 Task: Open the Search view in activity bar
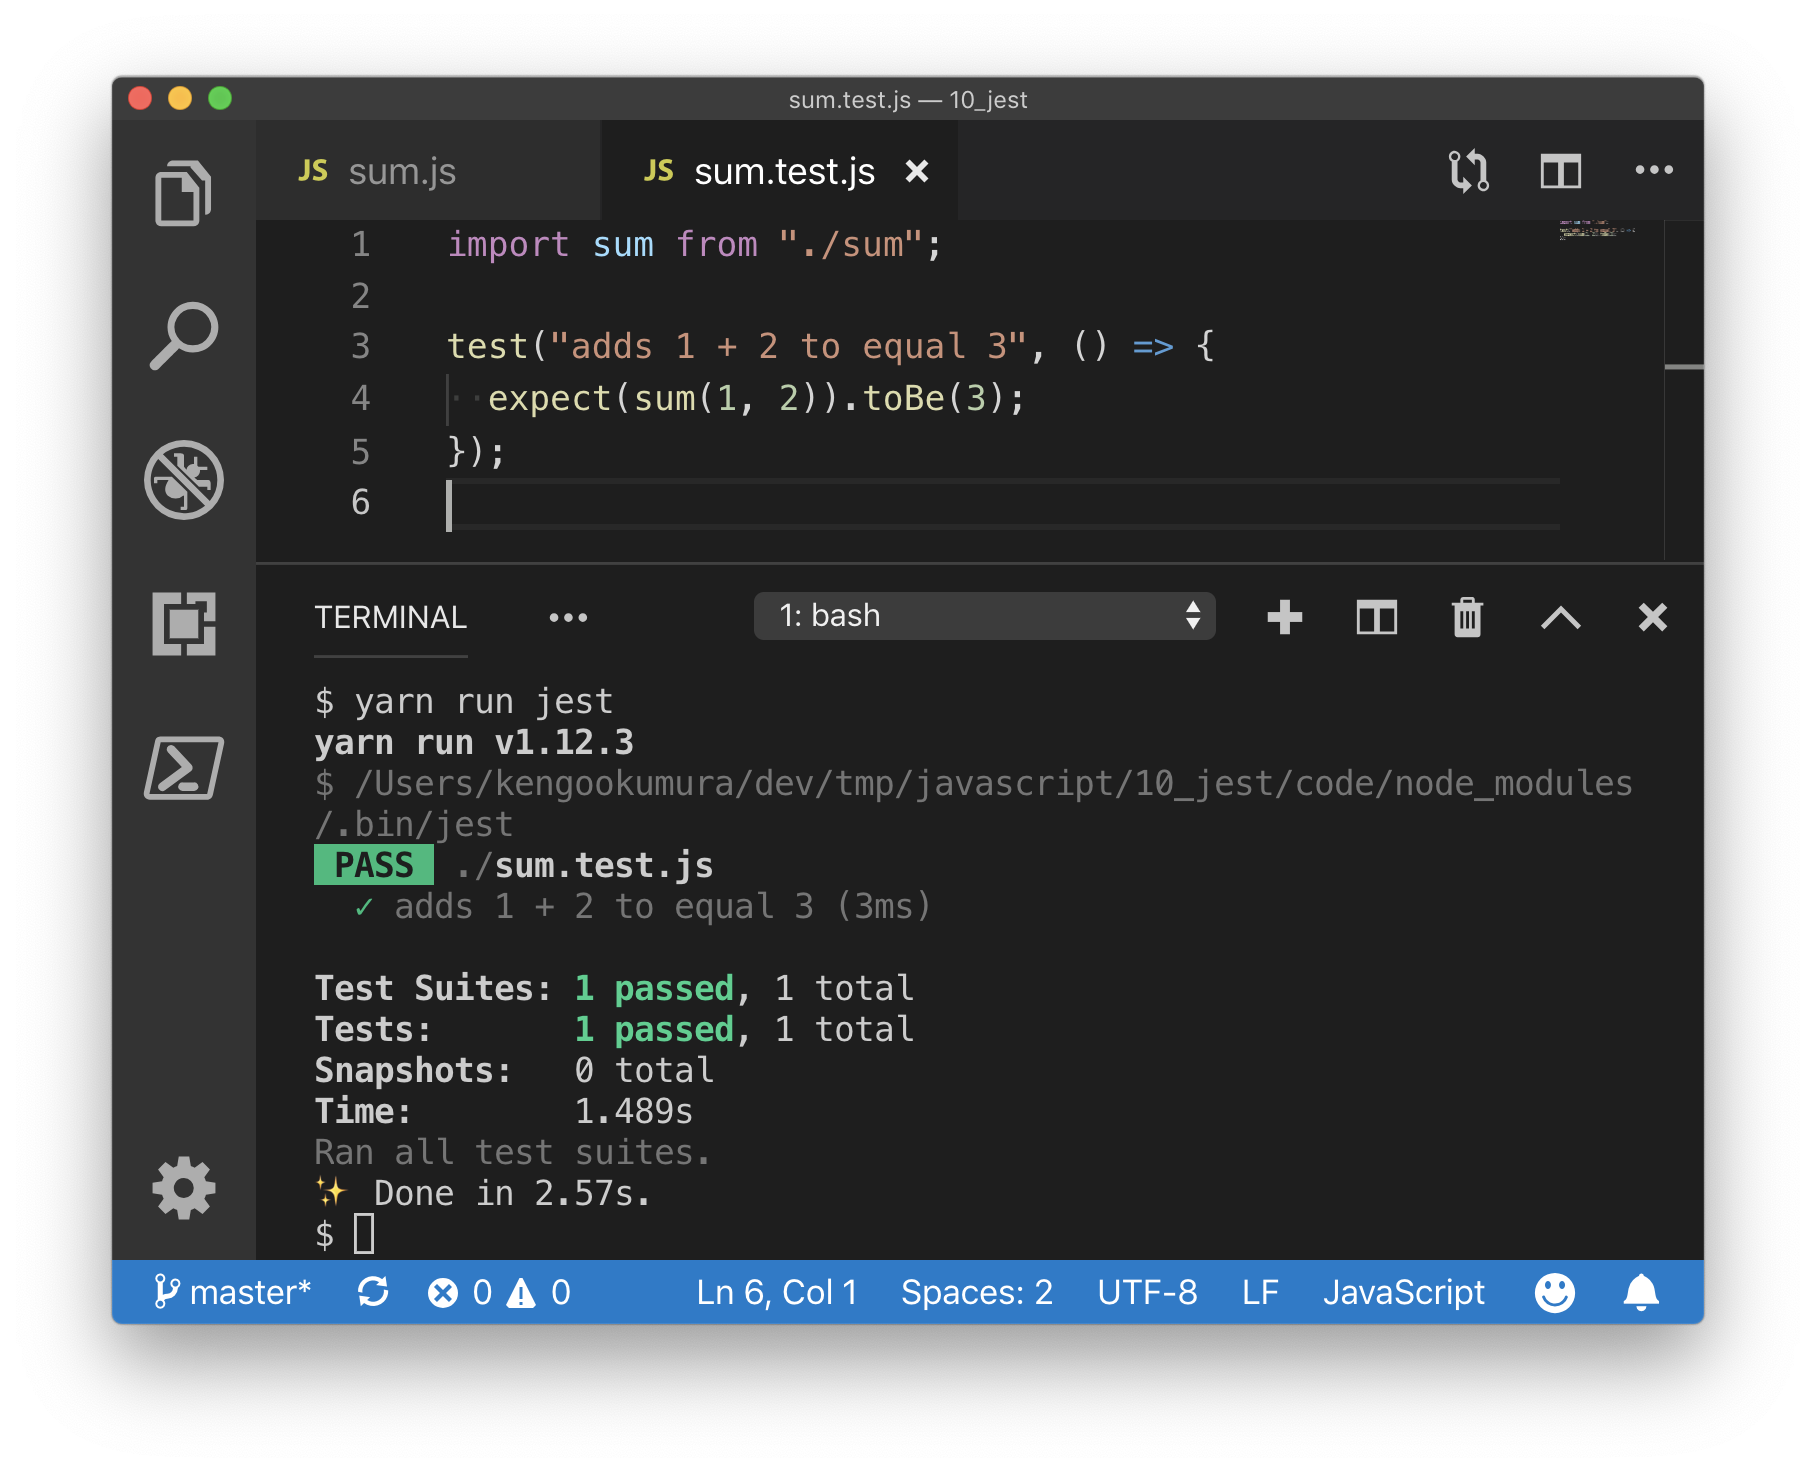tap(183, 336)
